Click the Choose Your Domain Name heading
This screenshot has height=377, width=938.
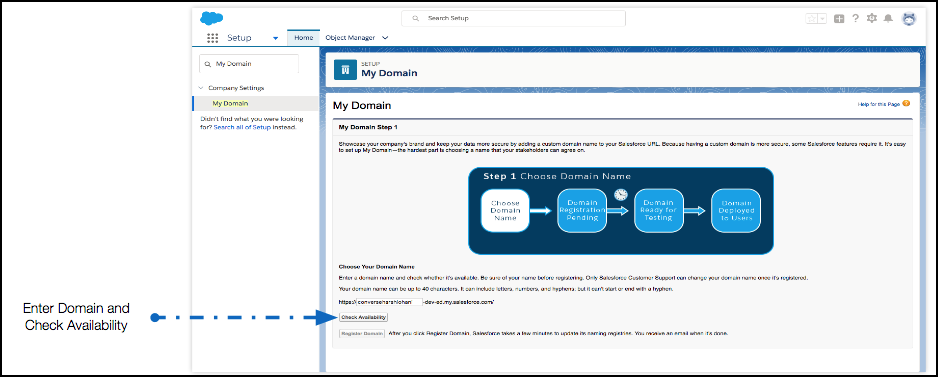pos(376,266)
